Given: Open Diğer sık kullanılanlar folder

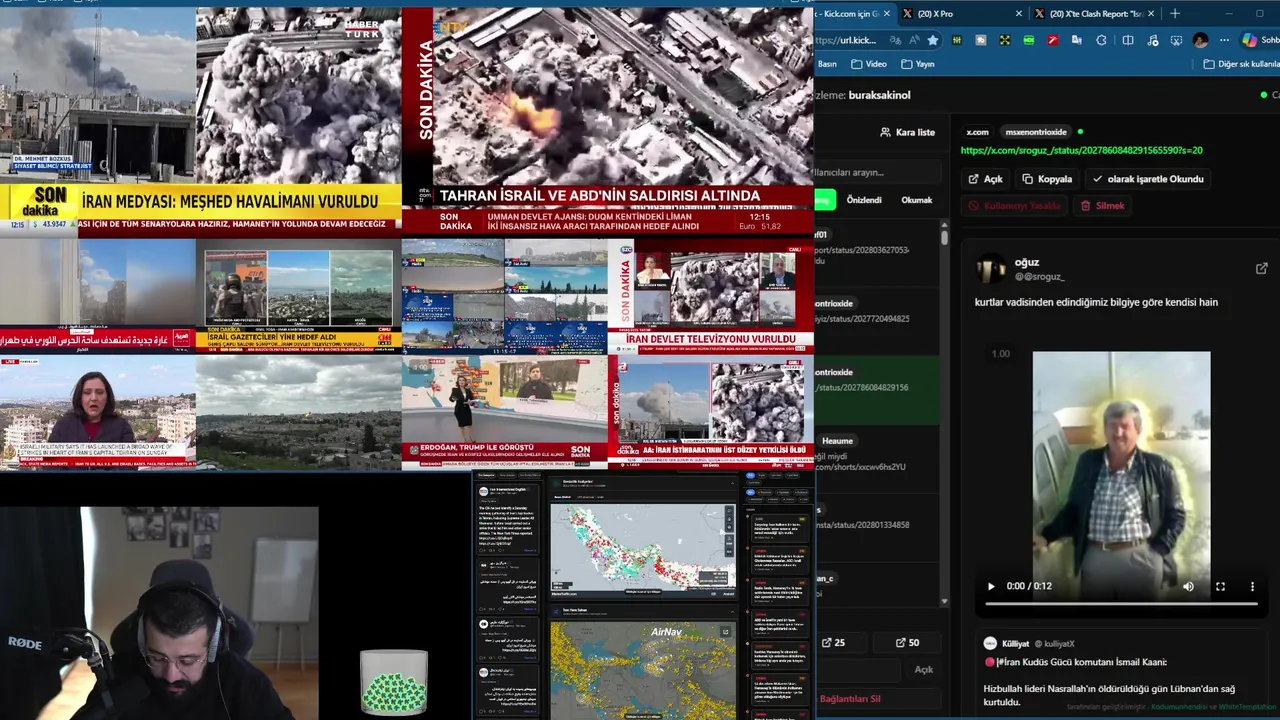Looking at the screenshot, I should tap(1241, 64).
